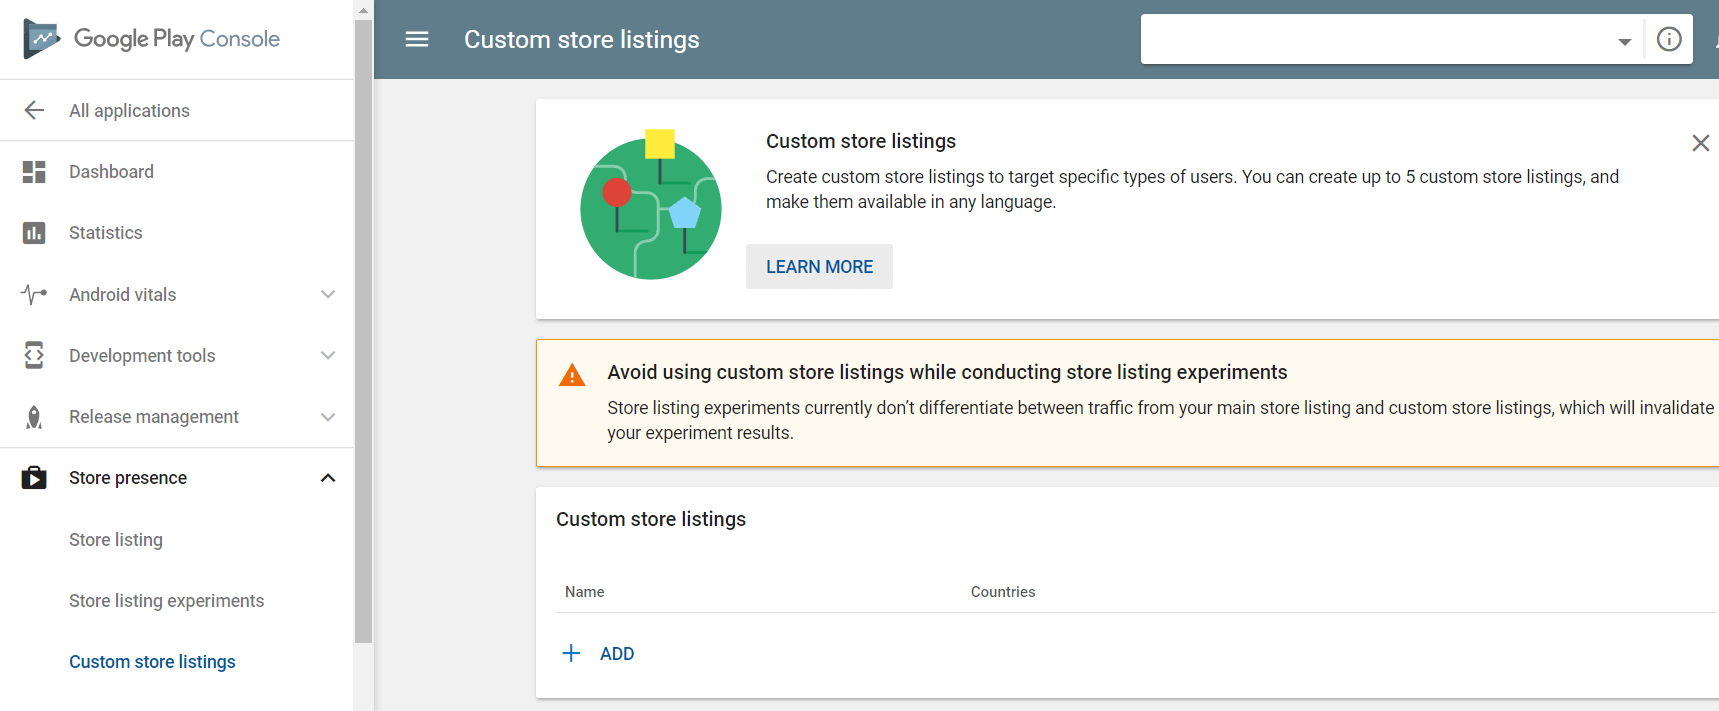Click the Android vitals pulse icon
Image resolution: width=1719 pixels, height=711 pixels.
pyautogui.click(x=34, y=295)
